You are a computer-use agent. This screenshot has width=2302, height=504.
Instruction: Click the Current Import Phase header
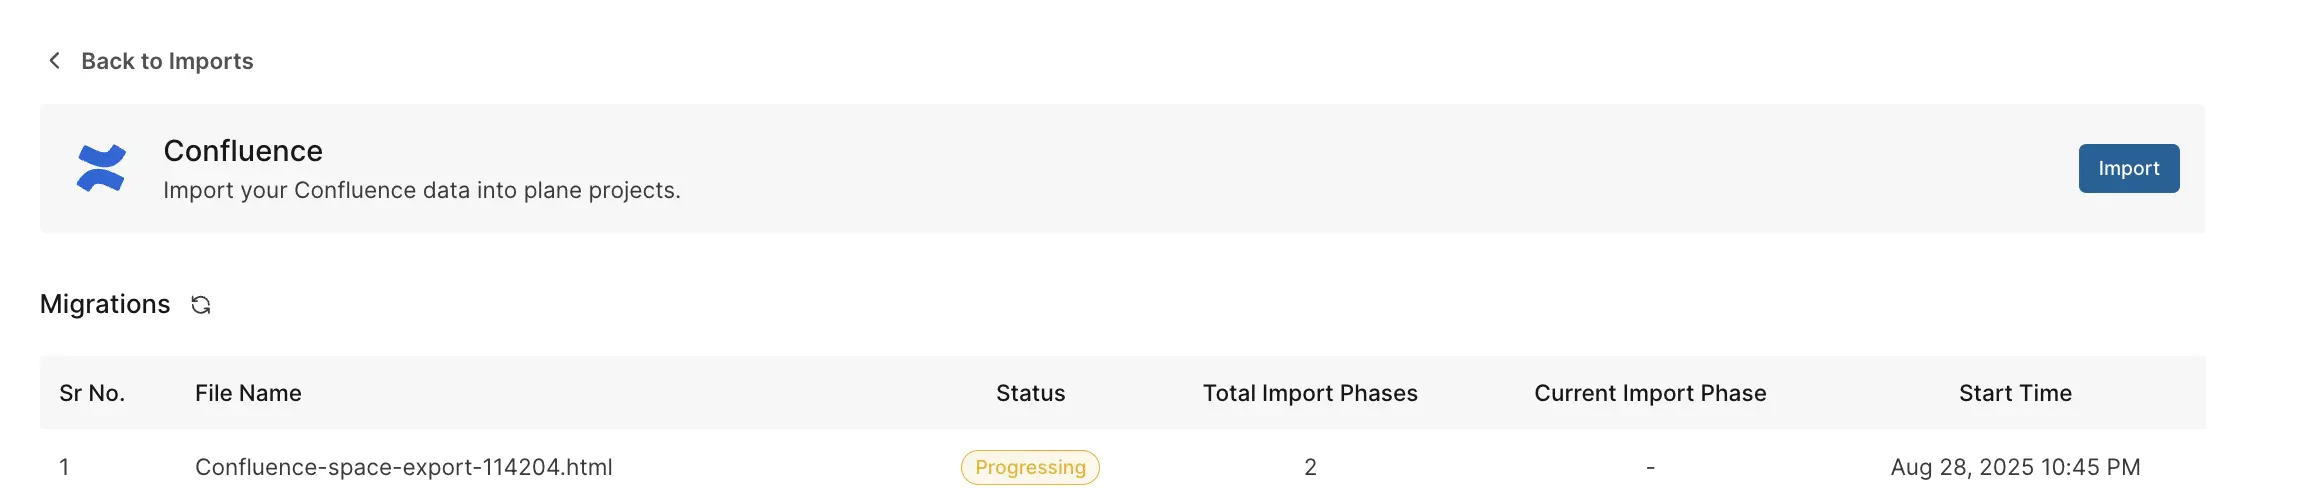[1650, 393]
